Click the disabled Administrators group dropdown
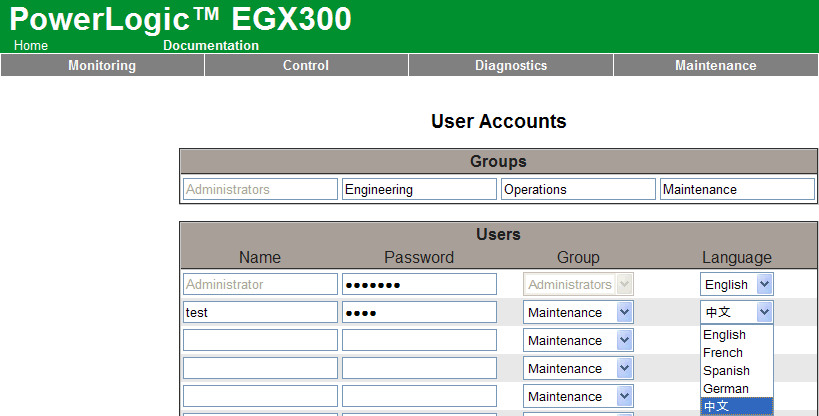 [578, 284]
